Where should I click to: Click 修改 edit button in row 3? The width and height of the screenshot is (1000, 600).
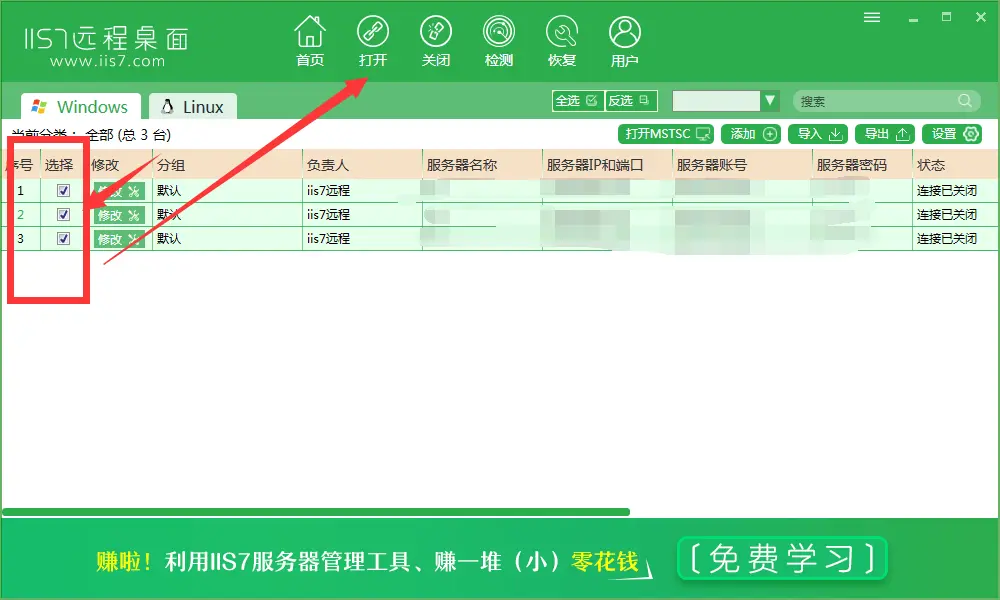point(119,239)
